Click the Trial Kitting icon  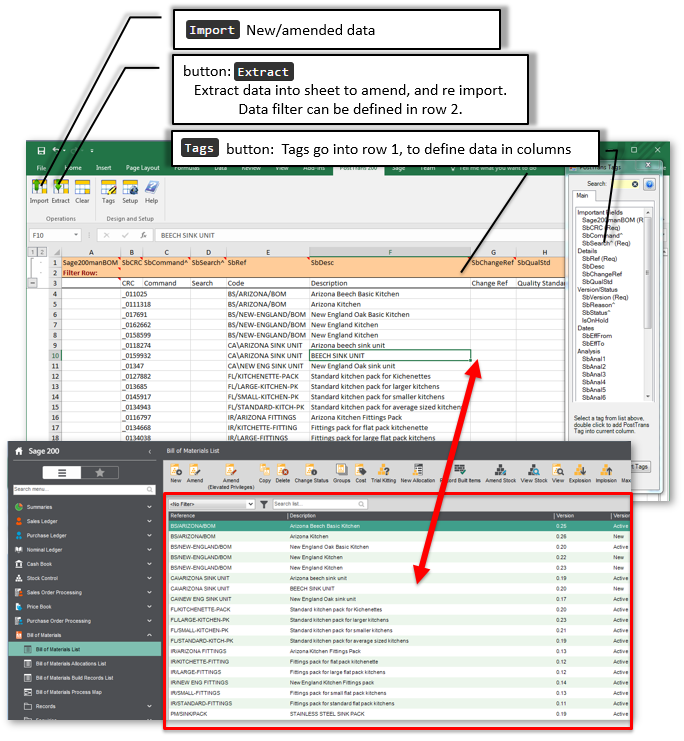point(383,470)
